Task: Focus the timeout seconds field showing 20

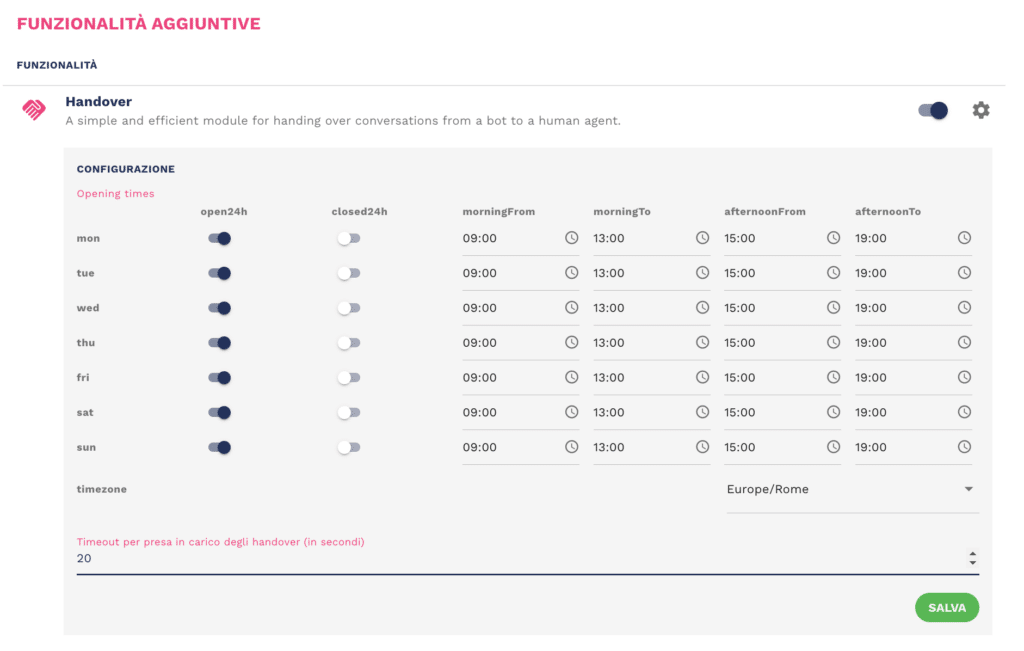Action: 528,559
